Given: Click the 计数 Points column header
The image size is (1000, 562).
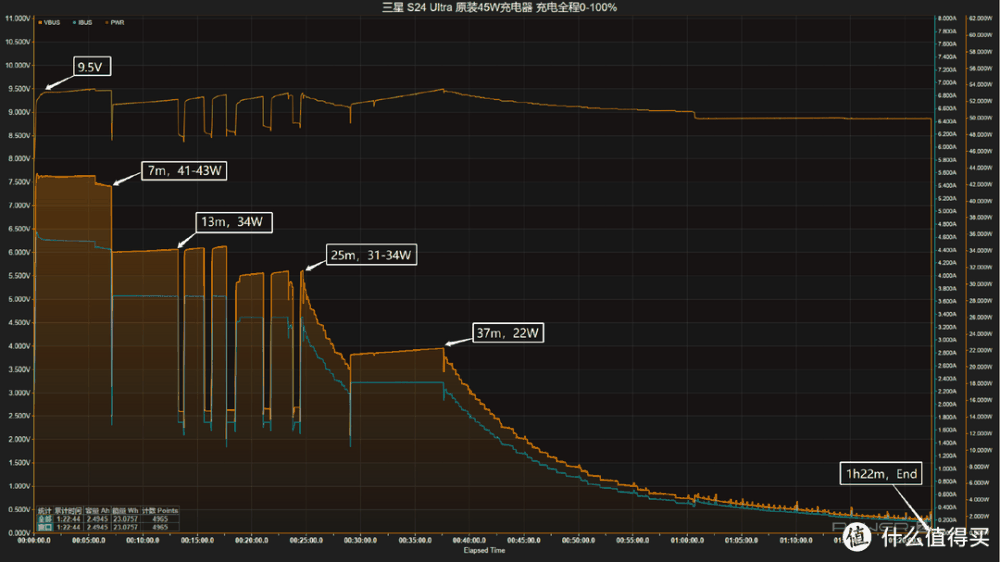Looking at the screenshot, I should coord(160,511).
